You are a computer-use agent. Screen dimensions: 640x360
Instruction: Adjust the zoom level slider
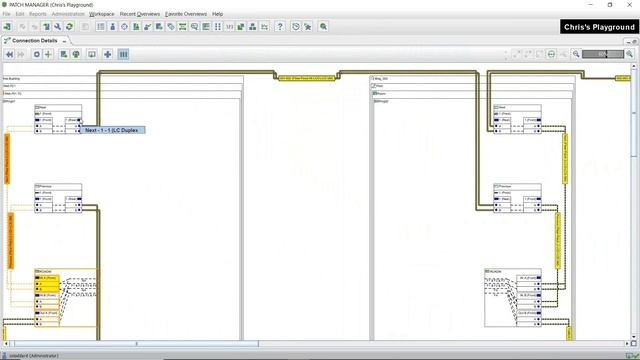tap(603, 54)
